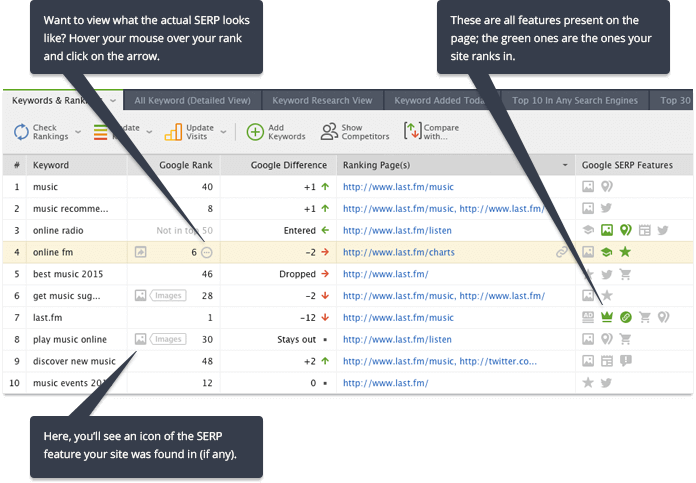
Task: Click the green crown icon in last.fm row
Action: (606, 317)
